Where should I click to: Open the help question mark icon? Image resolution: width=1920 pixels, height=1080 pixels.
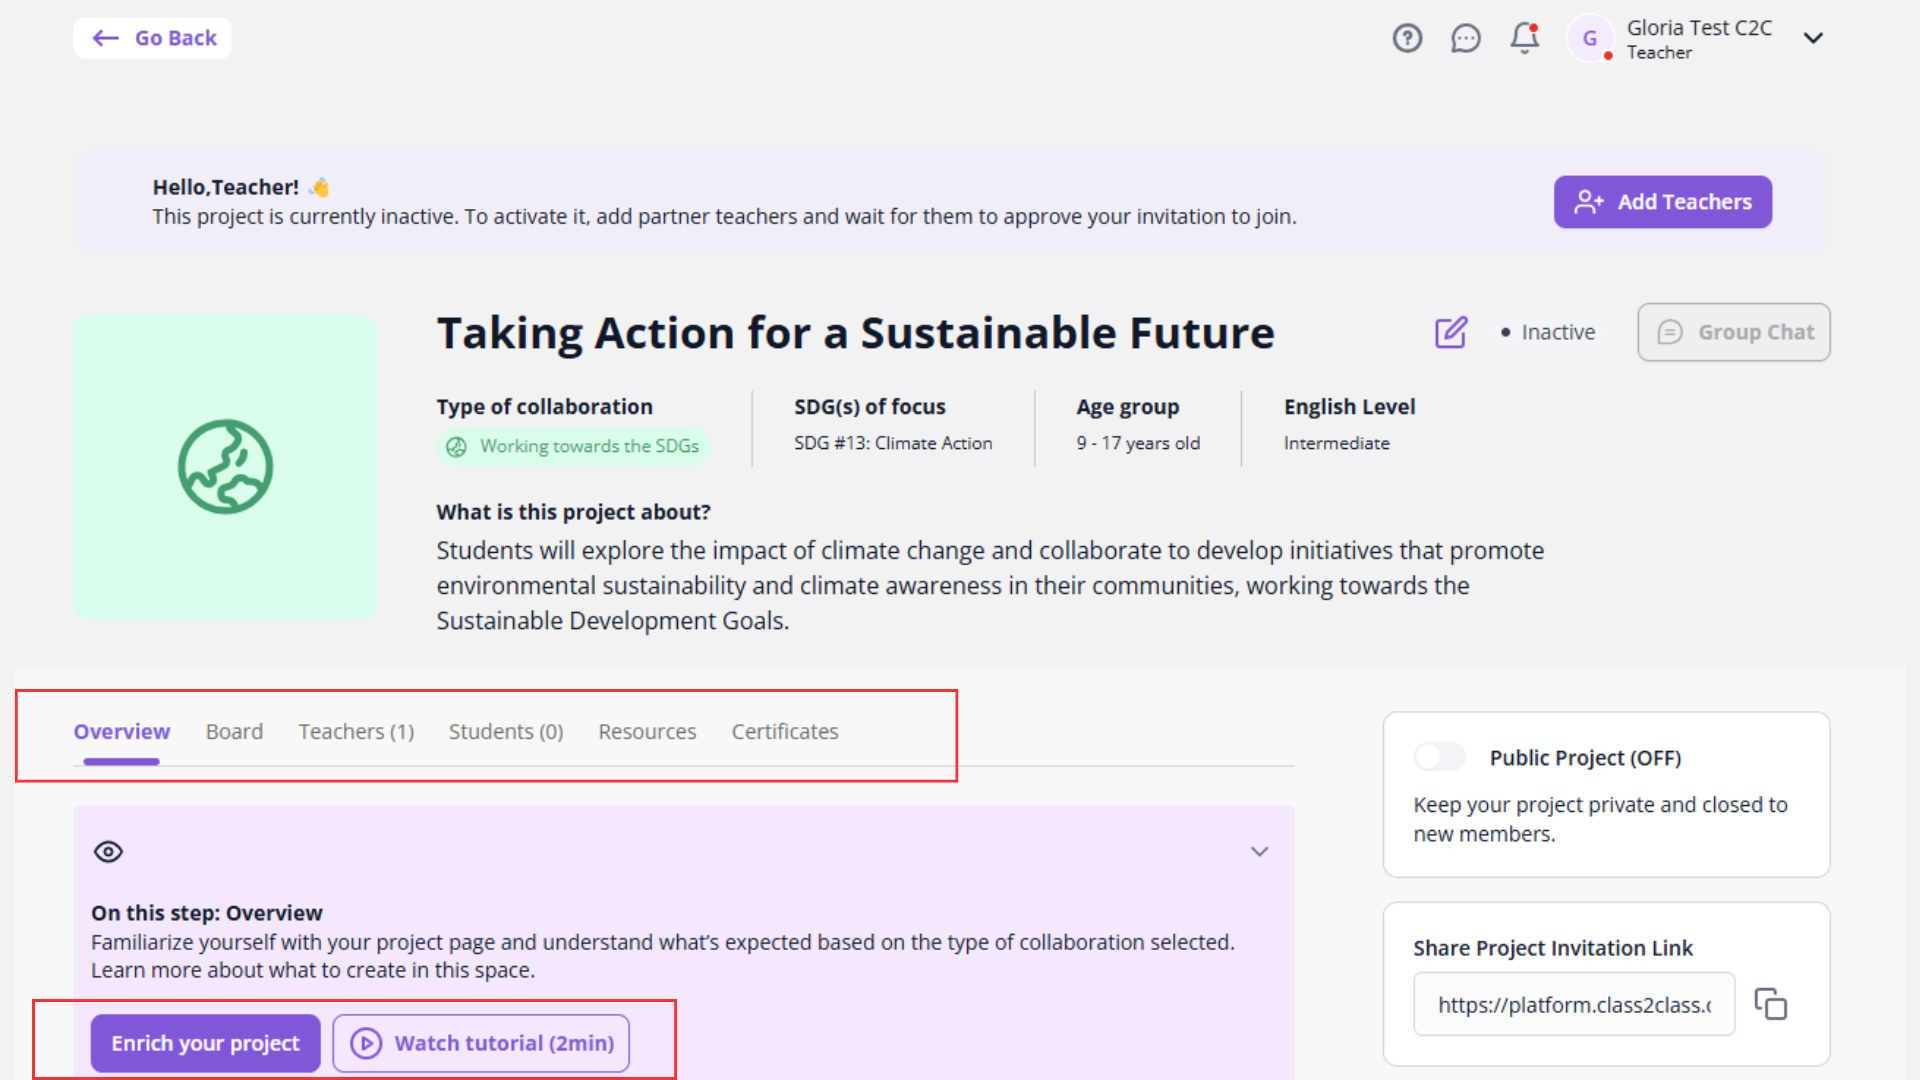pos(1407,38)
